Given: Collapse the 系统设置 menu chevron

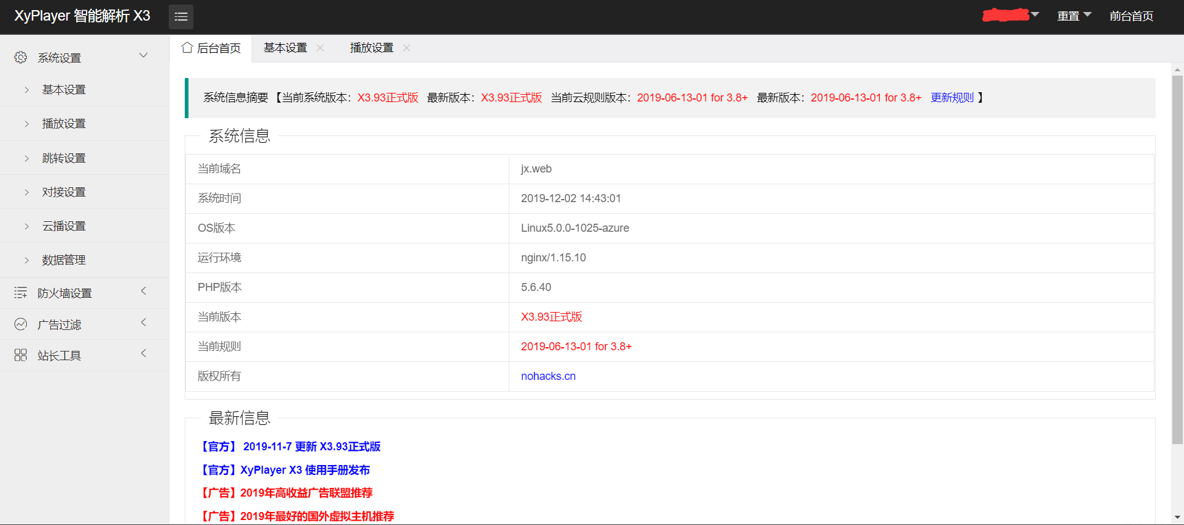Looking at the screenshot, I should [143, 56].
